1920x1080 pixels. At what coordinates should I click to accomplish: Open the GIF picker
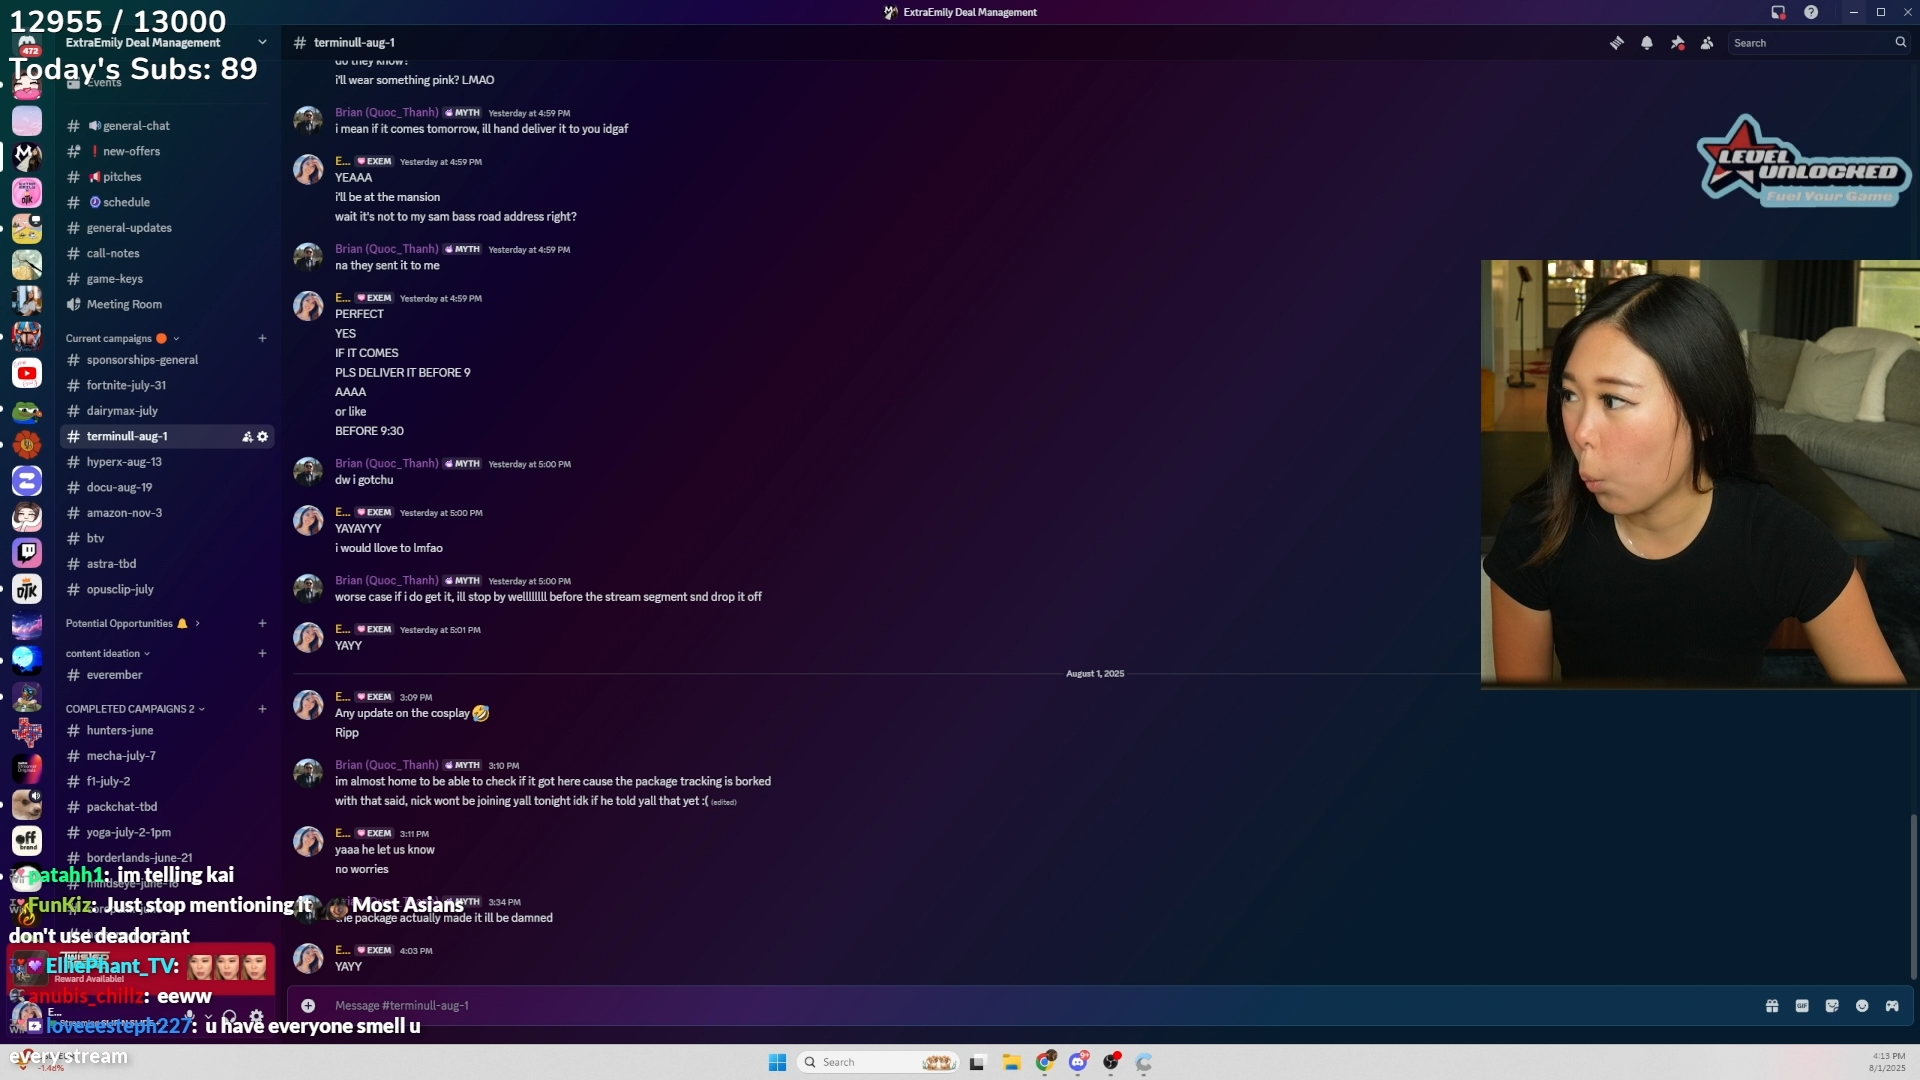[x=1802, y=1006]
